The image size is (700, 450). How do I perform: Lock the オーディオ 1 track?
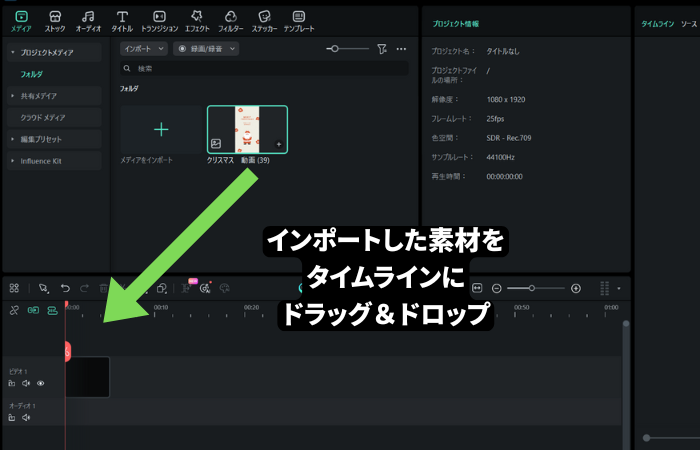coord(12,417)
